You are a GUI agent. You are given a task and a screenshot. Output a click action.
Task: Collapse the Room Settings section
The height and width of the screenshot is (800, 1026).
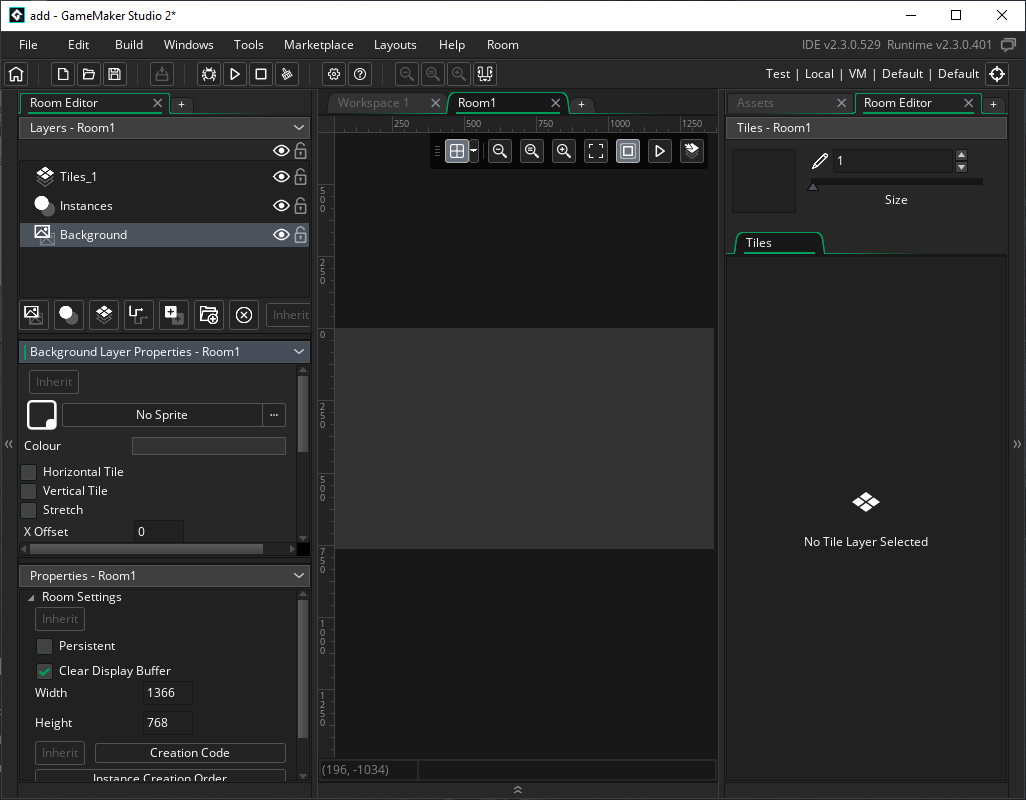click(31, 597)
